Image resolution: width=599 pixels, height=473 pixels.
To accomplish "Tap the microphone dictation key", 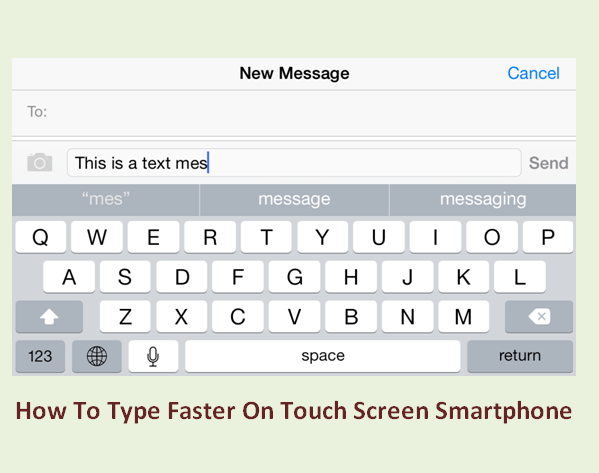I will coord(153,356).
